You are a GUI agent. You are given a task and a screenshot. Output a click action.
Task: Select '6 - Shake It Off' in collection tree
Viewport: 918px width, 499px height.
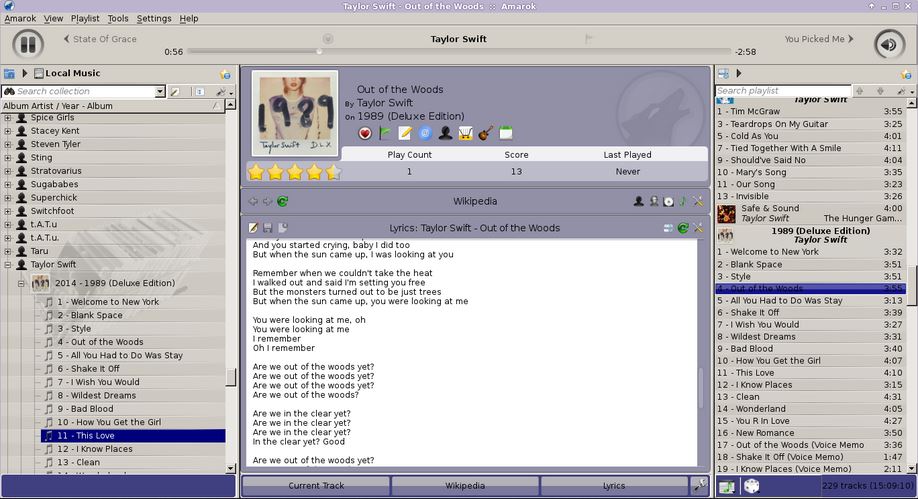[88, 368]
